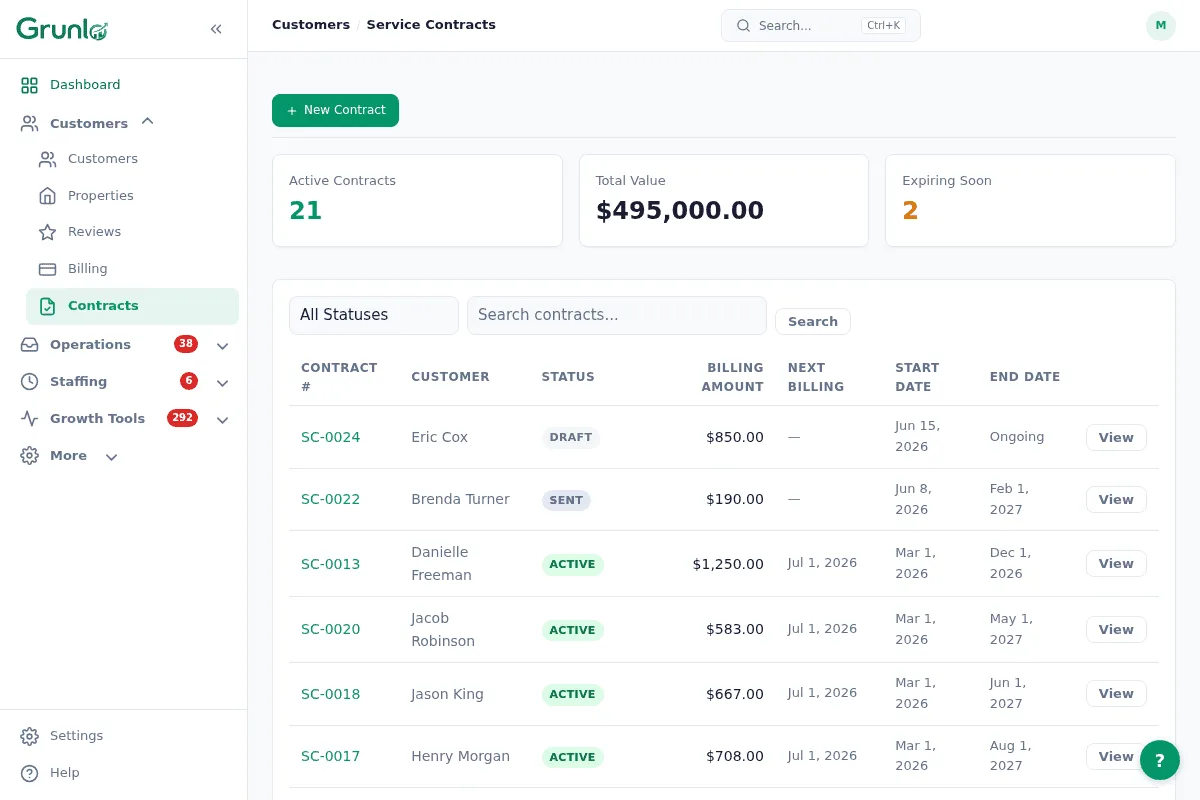View contract SC-0022
Screen dimensions: 1200x800
pyautogui.click(x=1116, y=499)
